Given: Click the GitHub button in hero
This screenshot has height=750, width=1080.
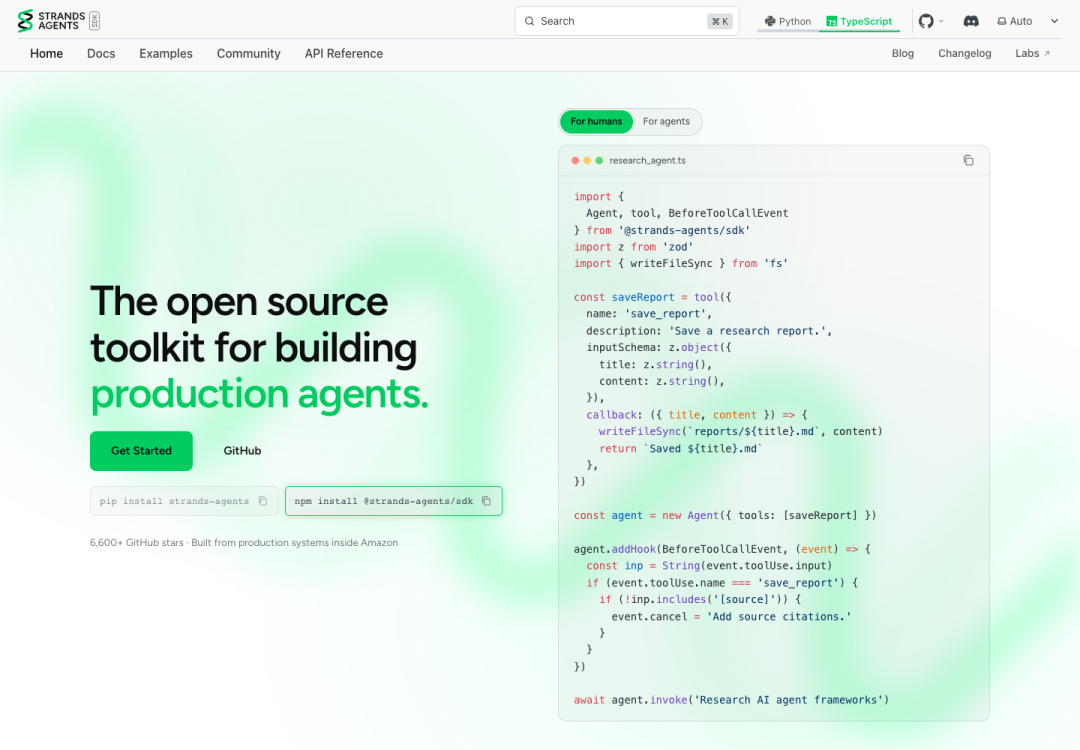Looking at the screenshot, I should coord(242,451).
